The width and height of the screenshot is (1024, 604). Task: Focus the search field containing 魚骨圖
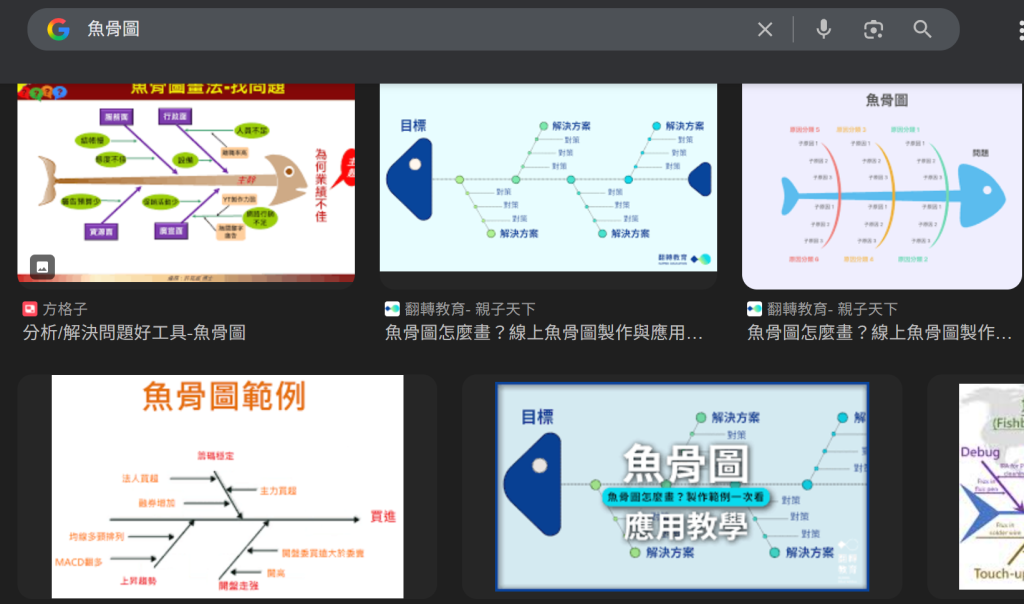click(x=400, y=29)
